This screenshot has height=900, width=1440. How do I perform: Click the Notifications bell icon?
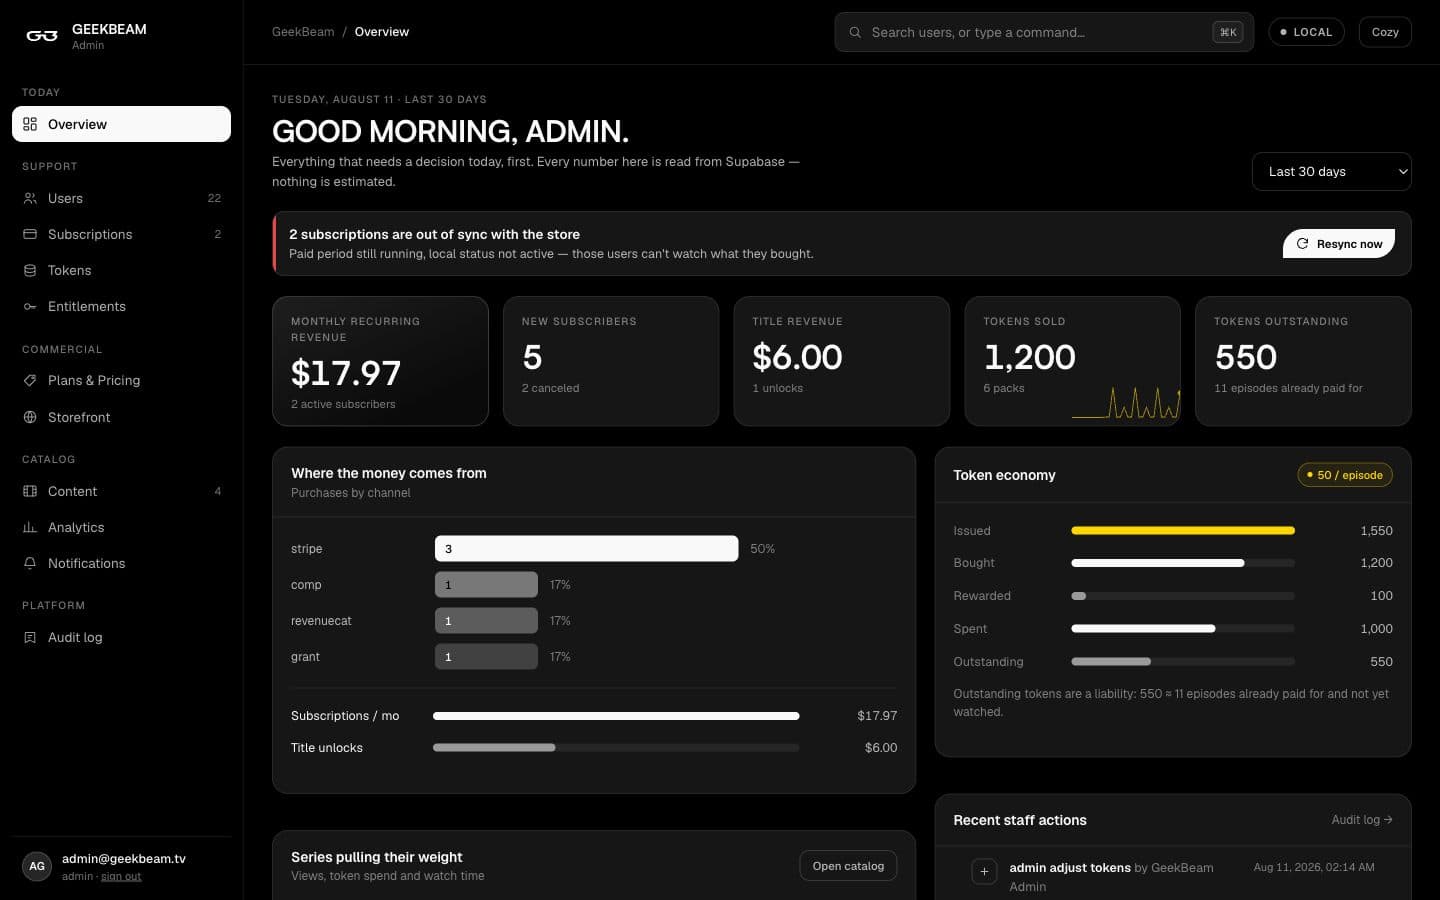click(x=30, y=563)
